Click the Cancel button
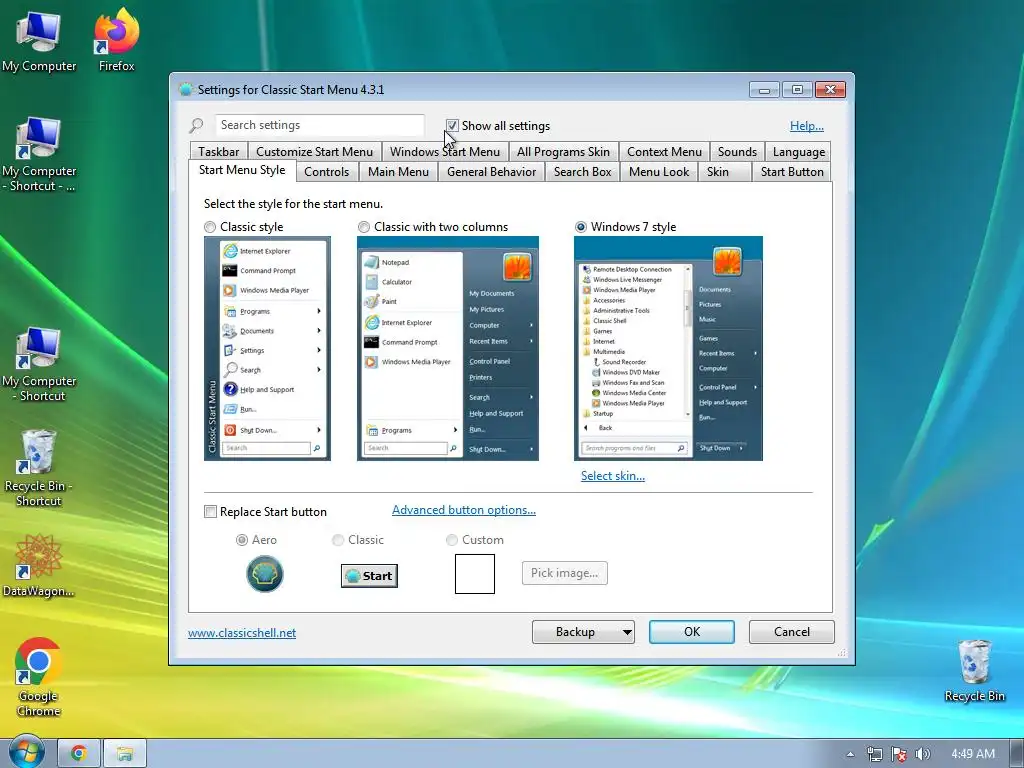Screen dimensions: 1024x768 pos(792,632)
